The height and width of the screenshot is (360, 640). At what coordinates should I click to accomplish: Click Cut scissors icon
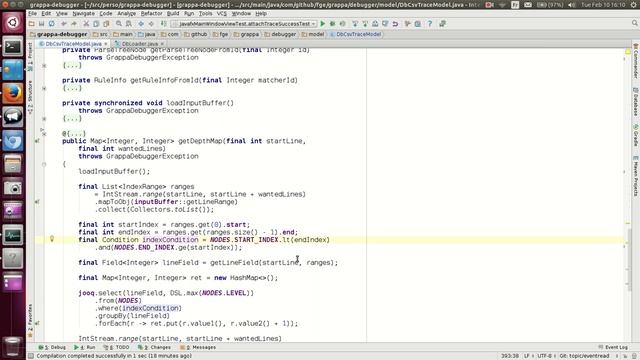(86, 24)
